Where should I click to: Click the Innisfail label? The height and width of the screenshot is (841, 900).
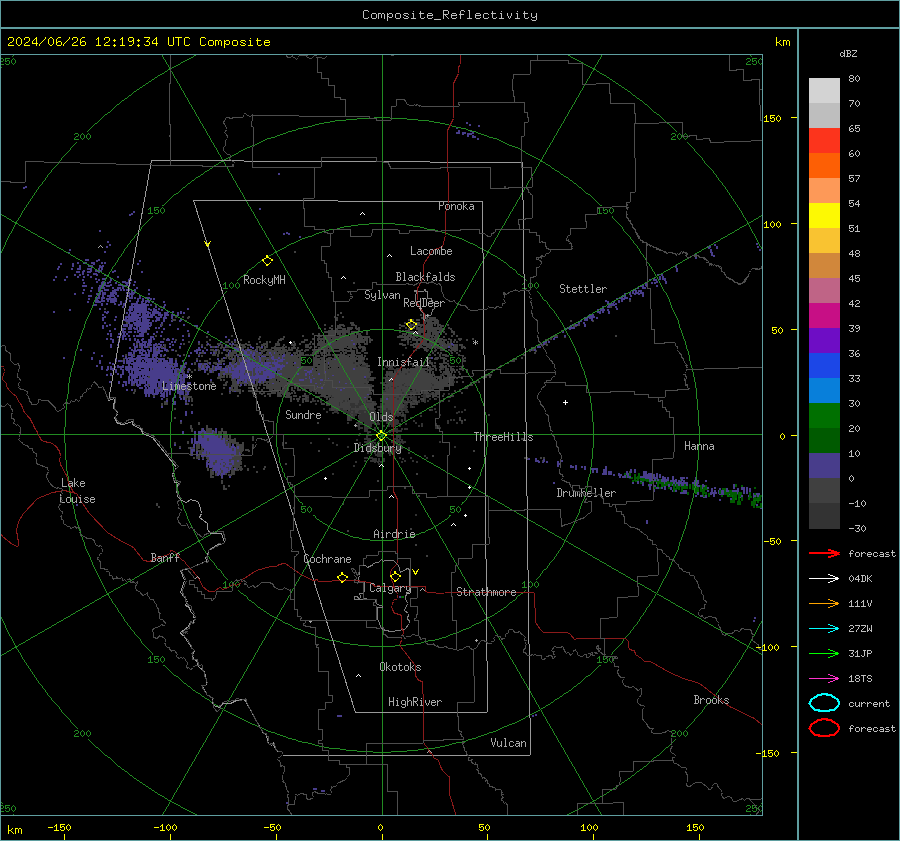[404, 362]
